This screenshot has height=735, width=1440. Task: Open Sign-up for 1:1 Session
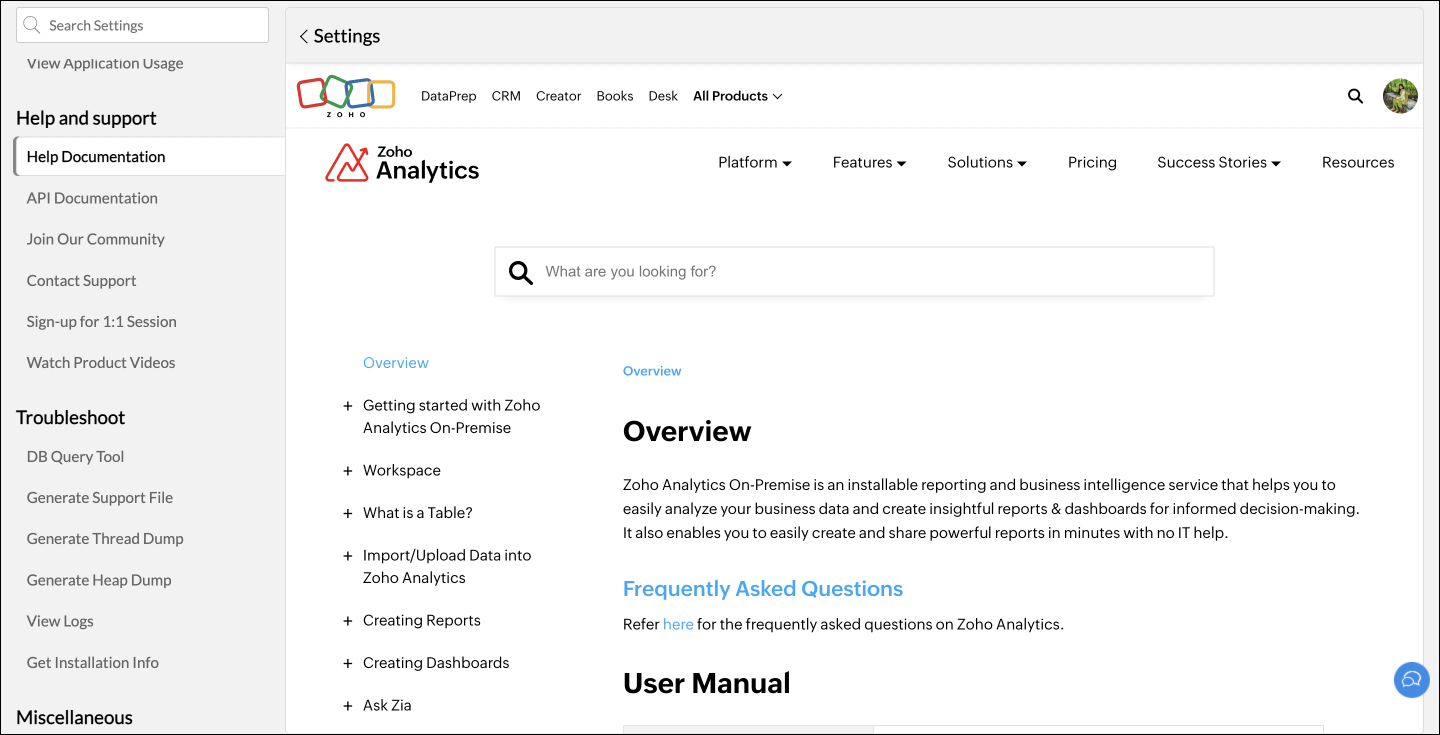pos(101,322)
